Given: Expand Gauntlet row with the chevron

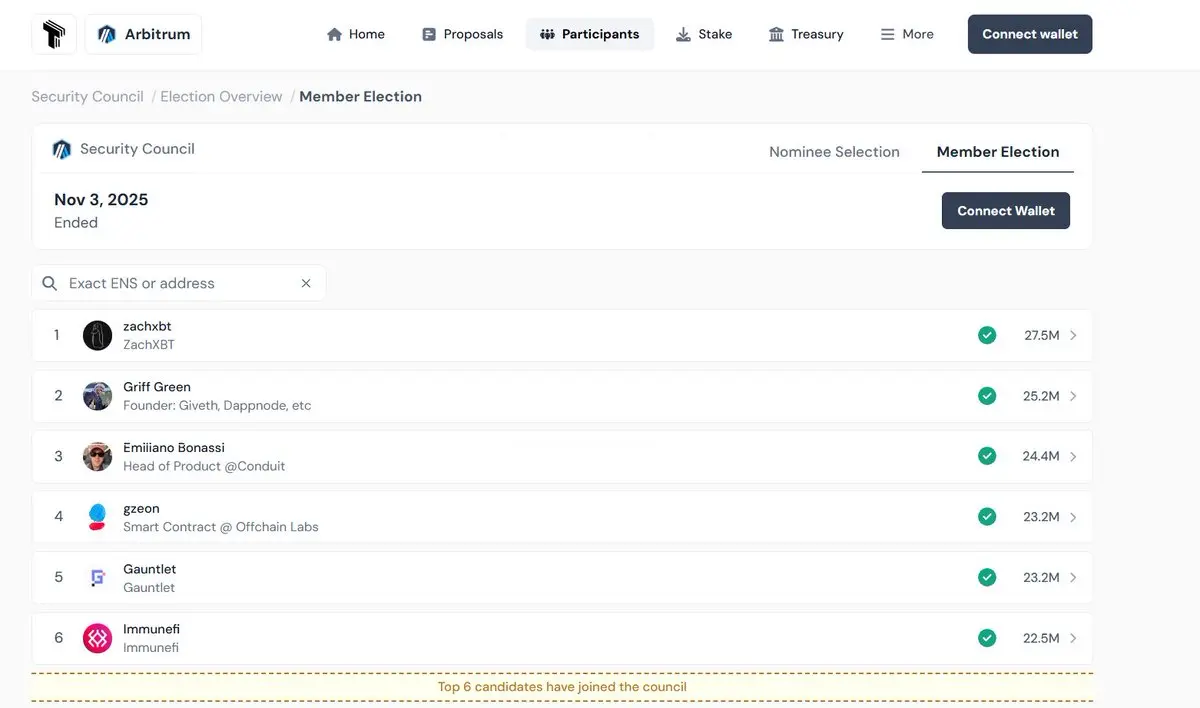Looking at the screenshot, I should point(1073,578).
